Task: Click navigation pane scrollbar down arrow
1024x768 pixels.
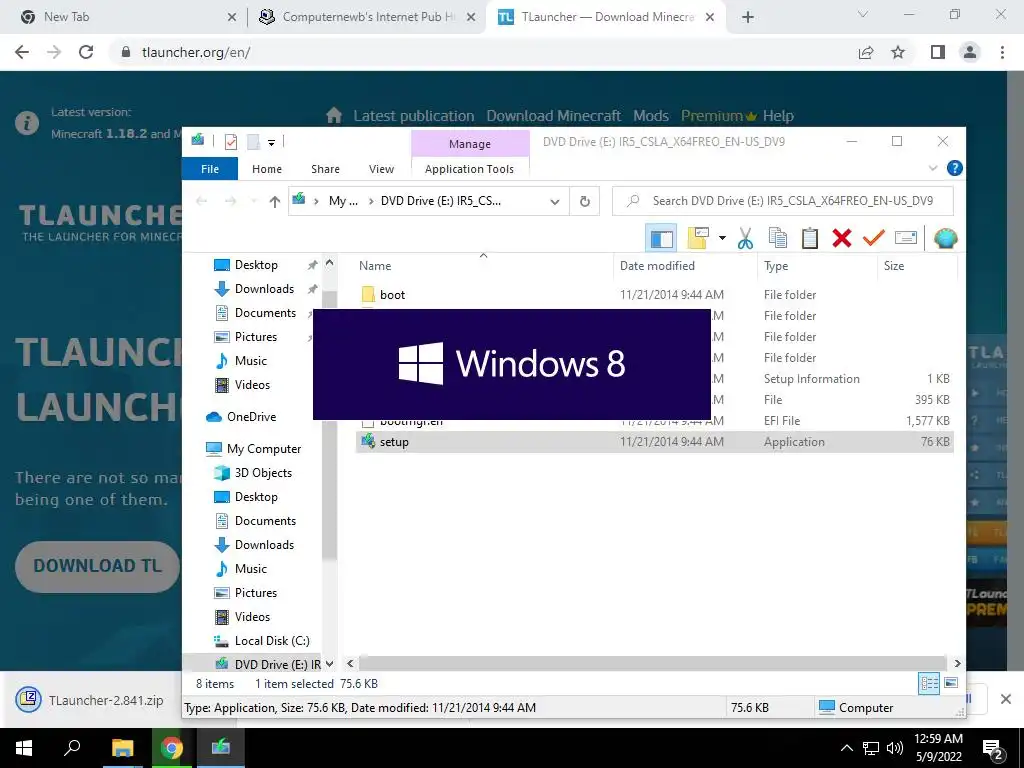Action: click(x=329, y=664)
